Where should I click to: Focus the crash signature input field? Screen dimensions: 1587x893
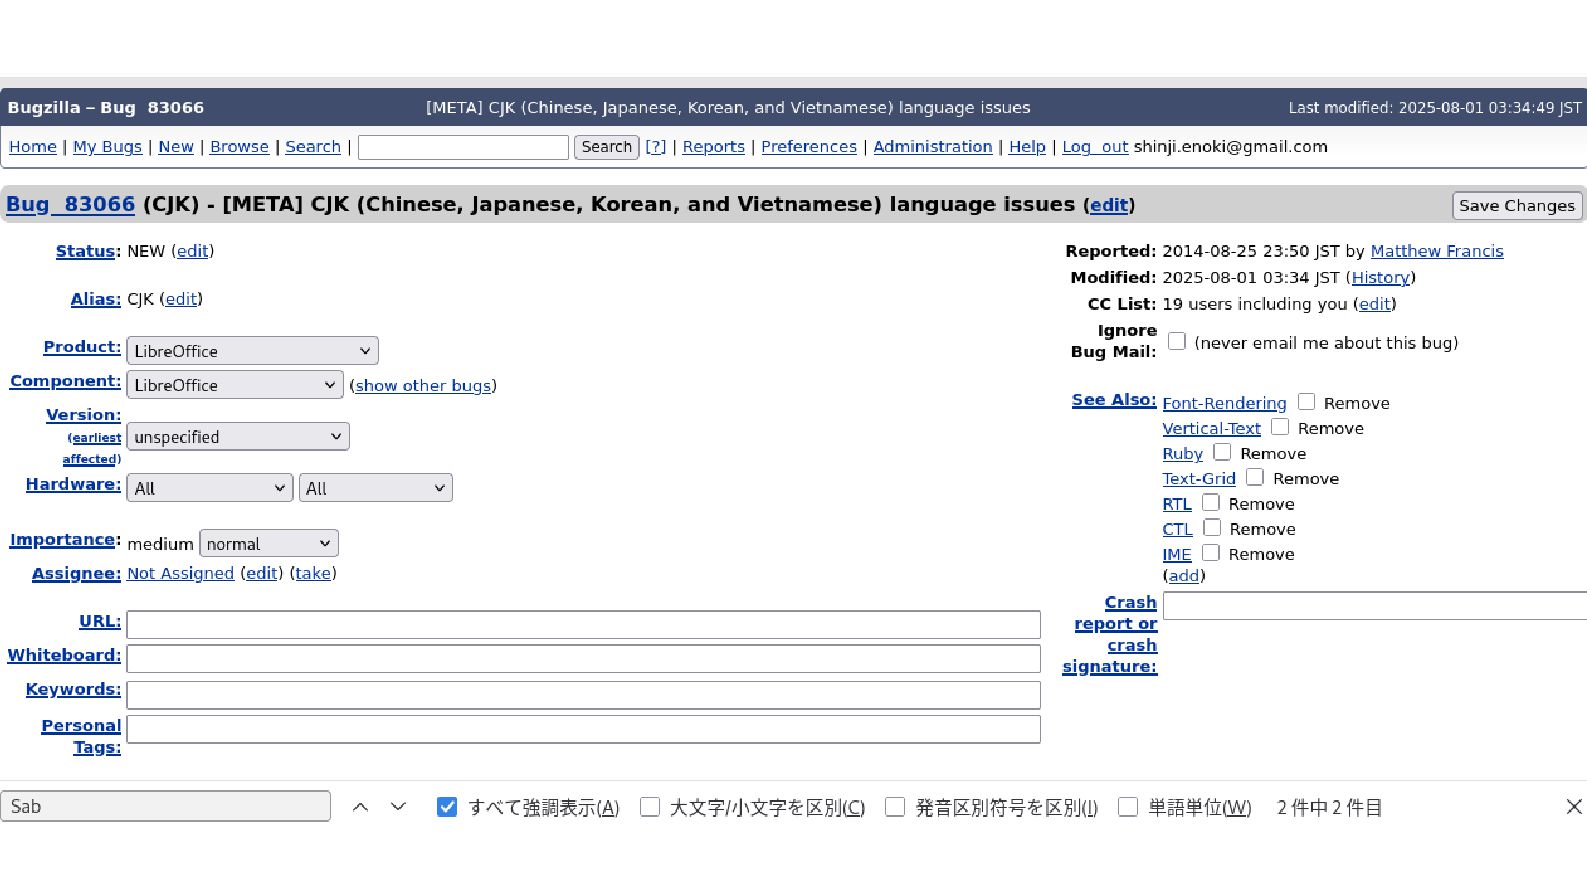(x=1375, y=606)
